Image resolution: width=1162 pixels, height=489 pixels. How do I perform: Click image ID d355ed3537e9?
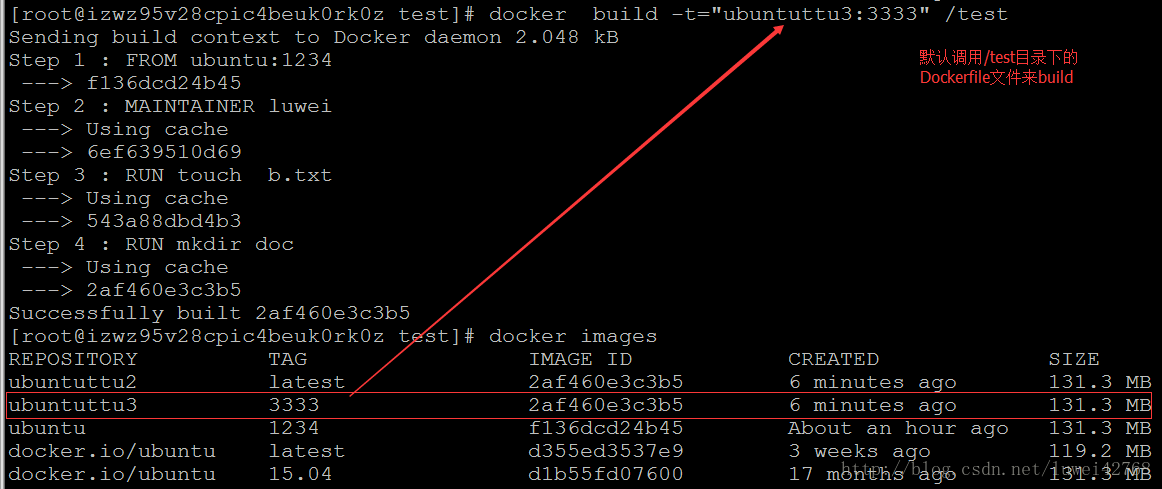(x=605, y=451)
